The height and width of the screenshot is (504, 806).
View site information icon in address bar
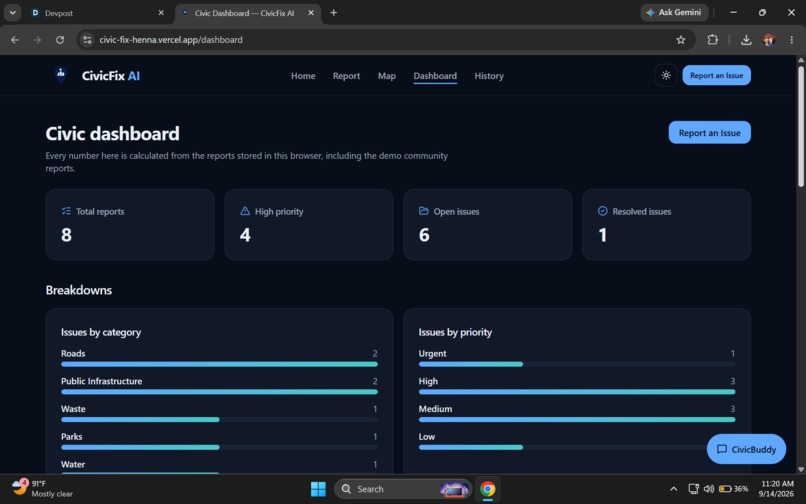(x=87, y=40)
